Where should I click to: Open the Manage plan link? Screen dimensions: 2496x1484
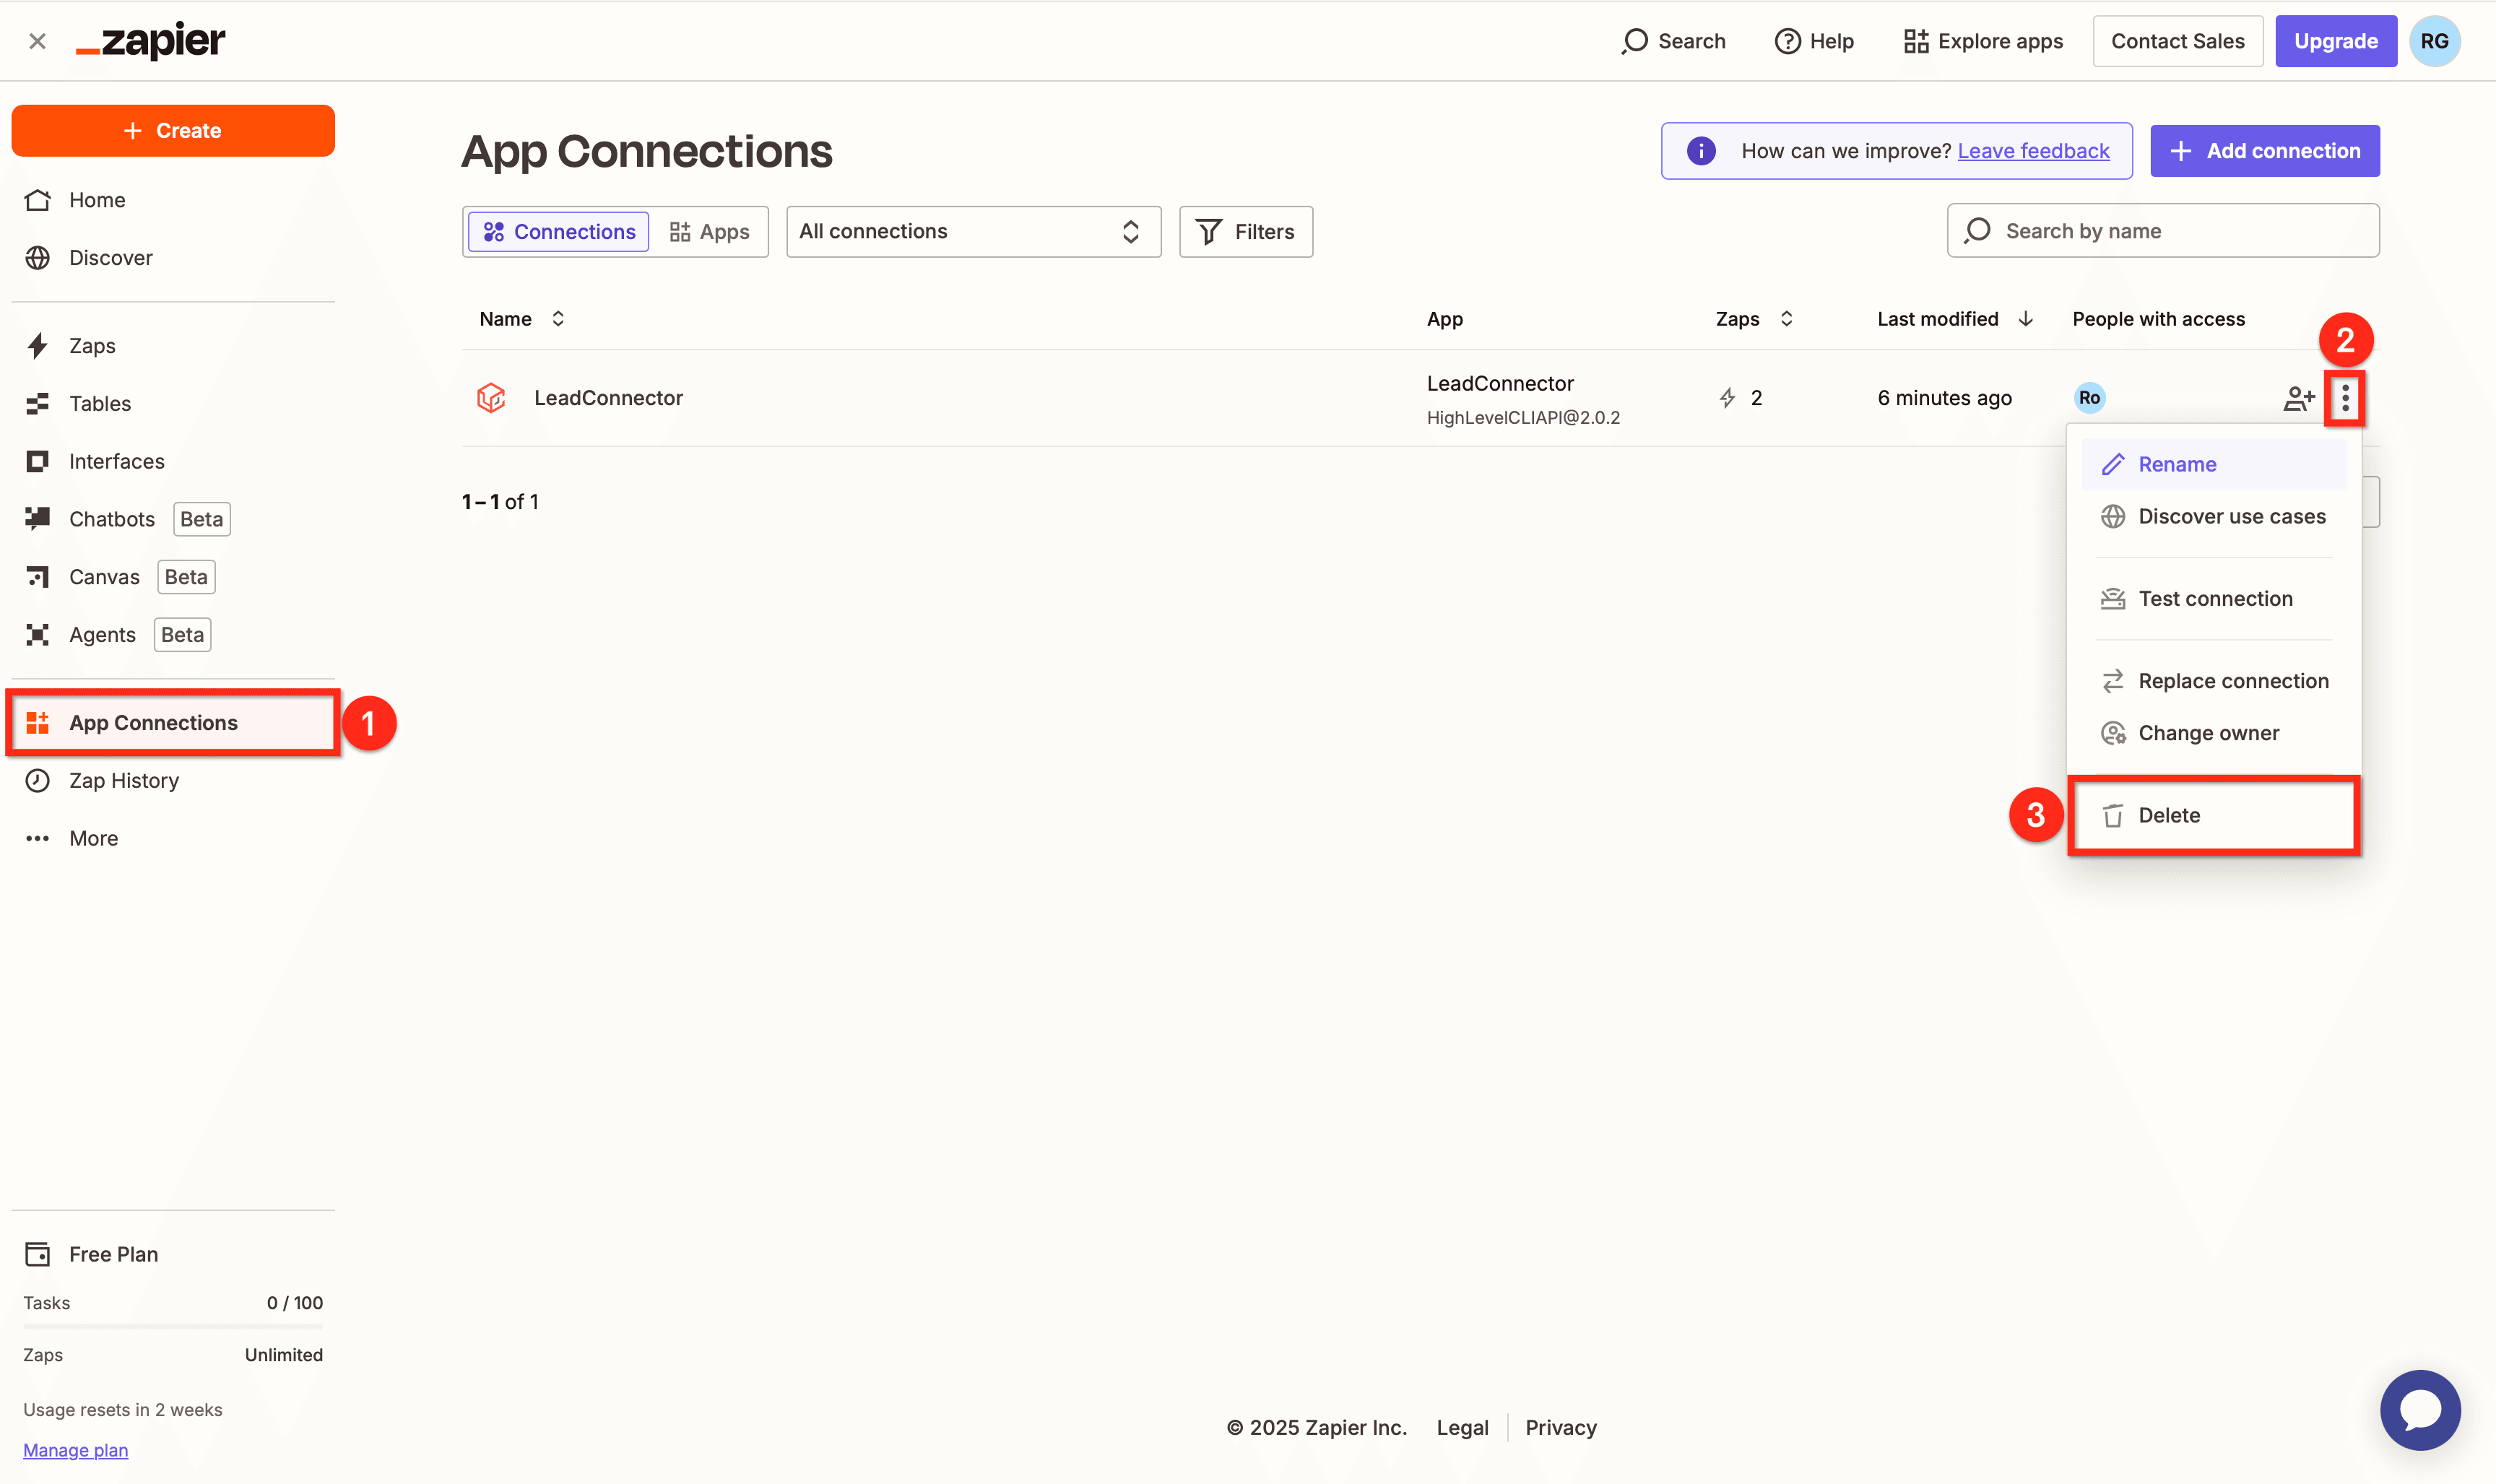pos(76,1450)
